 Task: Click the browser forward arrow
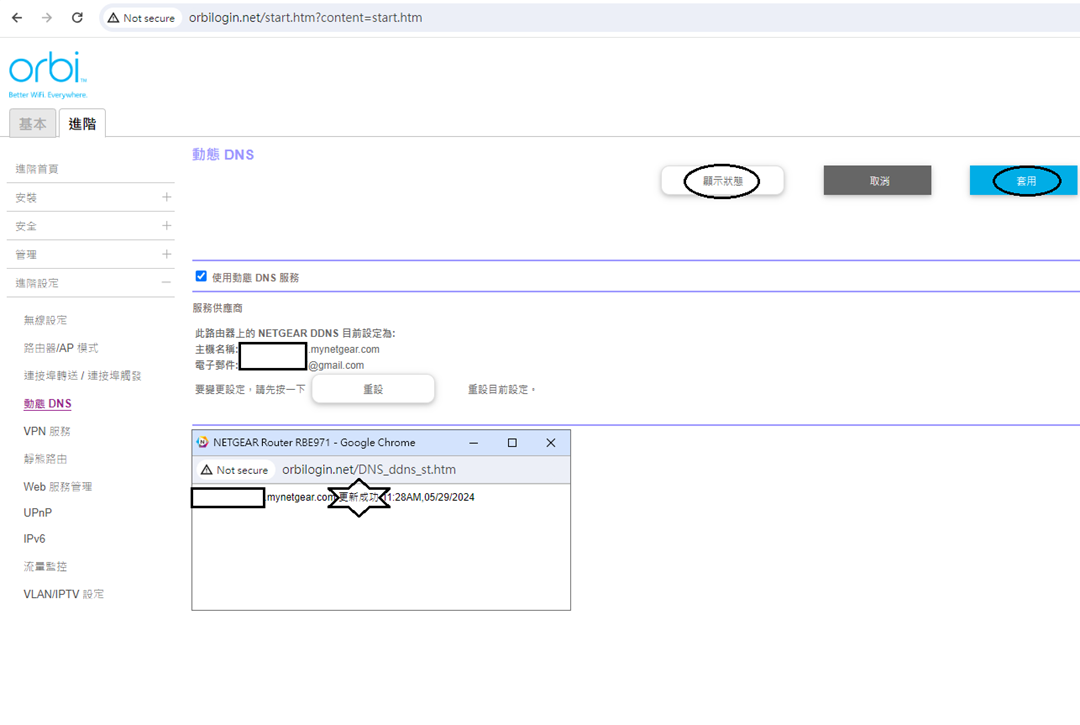[47, 18]
